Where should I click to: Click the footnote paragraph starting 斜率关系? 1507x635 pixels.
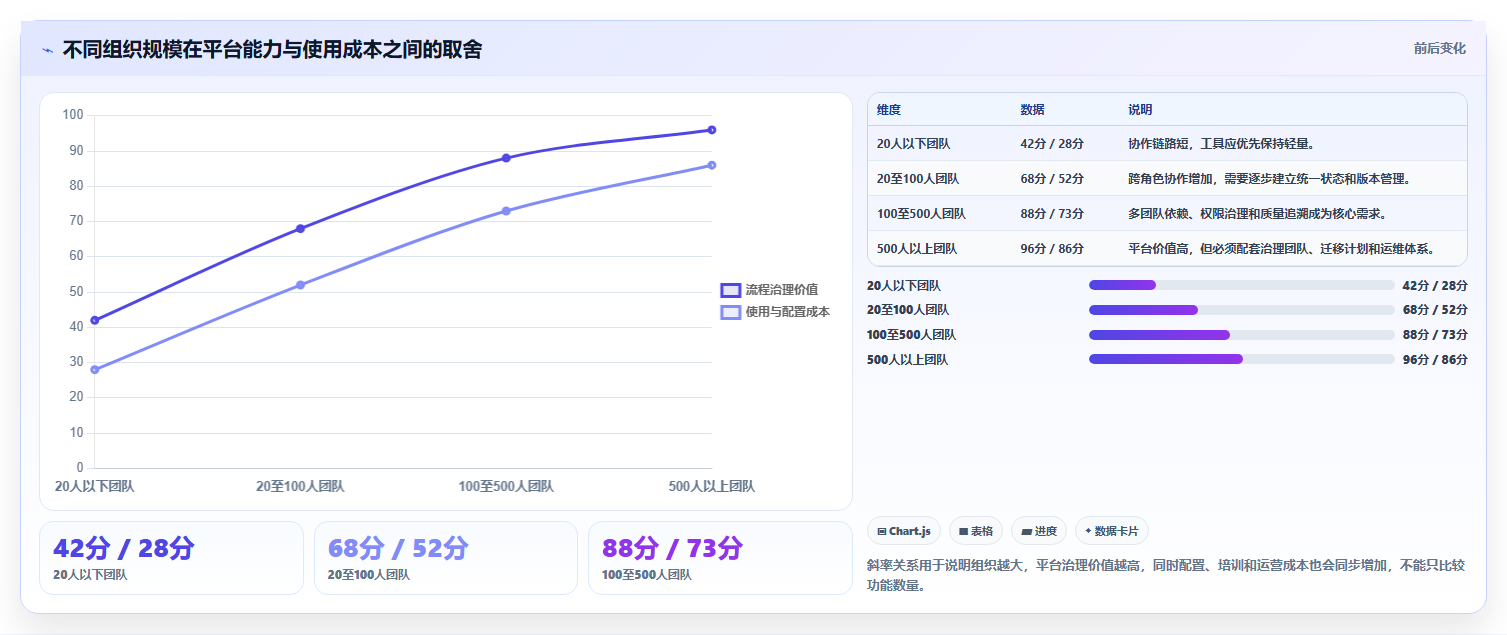[x=1167, y=576]
